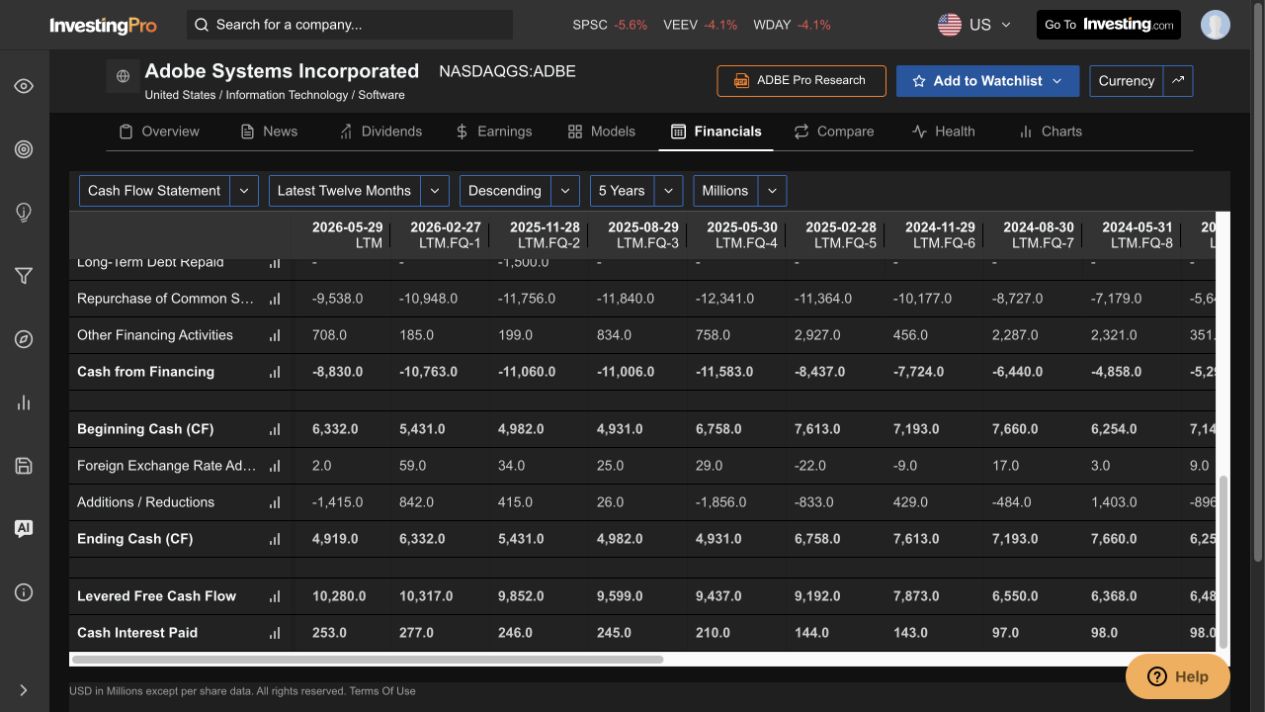Click the vertical table scrollbar

[1223, 562]
